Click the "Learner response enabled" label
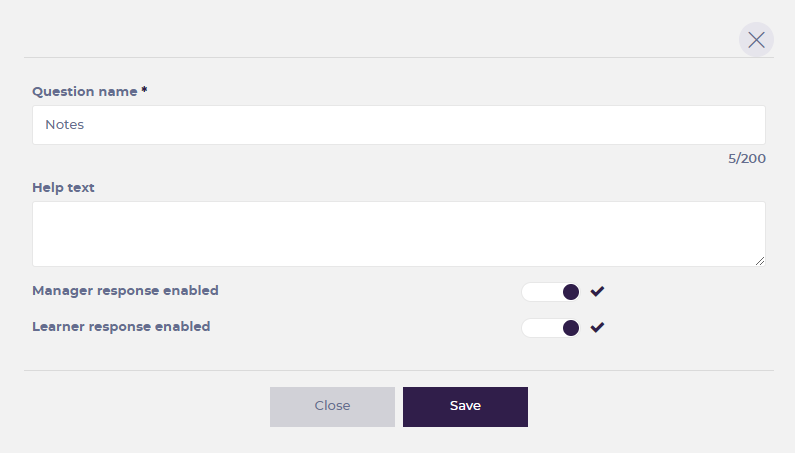This screenshot has height=453, width=795. point(121,326)
